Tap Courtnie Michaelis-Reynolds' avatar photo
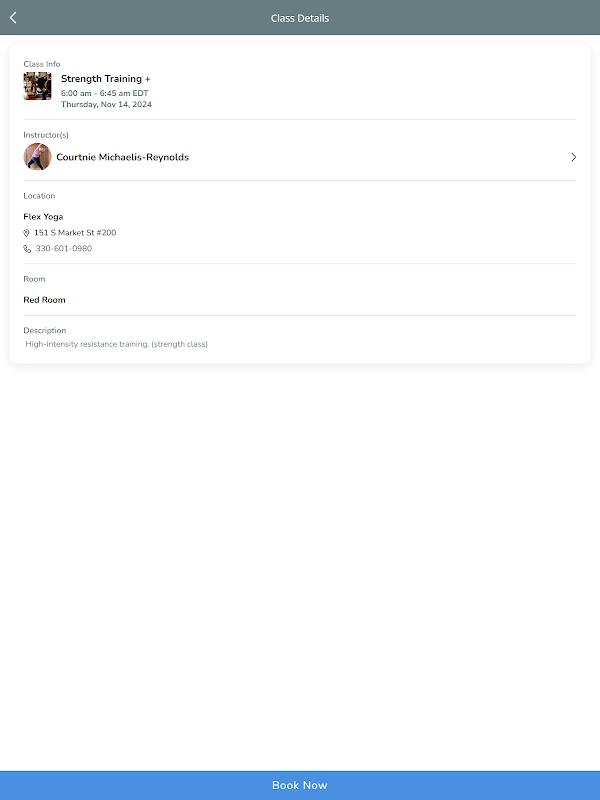 pos(37,157)
